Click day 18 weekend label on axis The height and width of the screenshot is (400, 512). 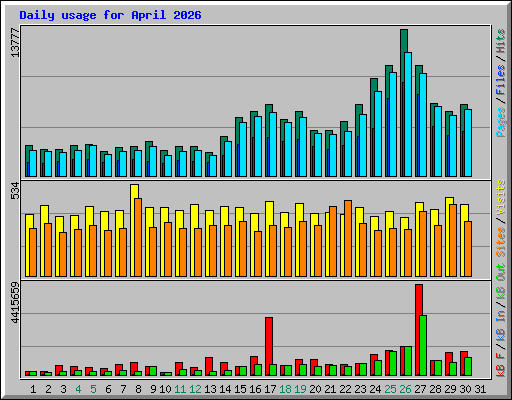click(285, 389)
